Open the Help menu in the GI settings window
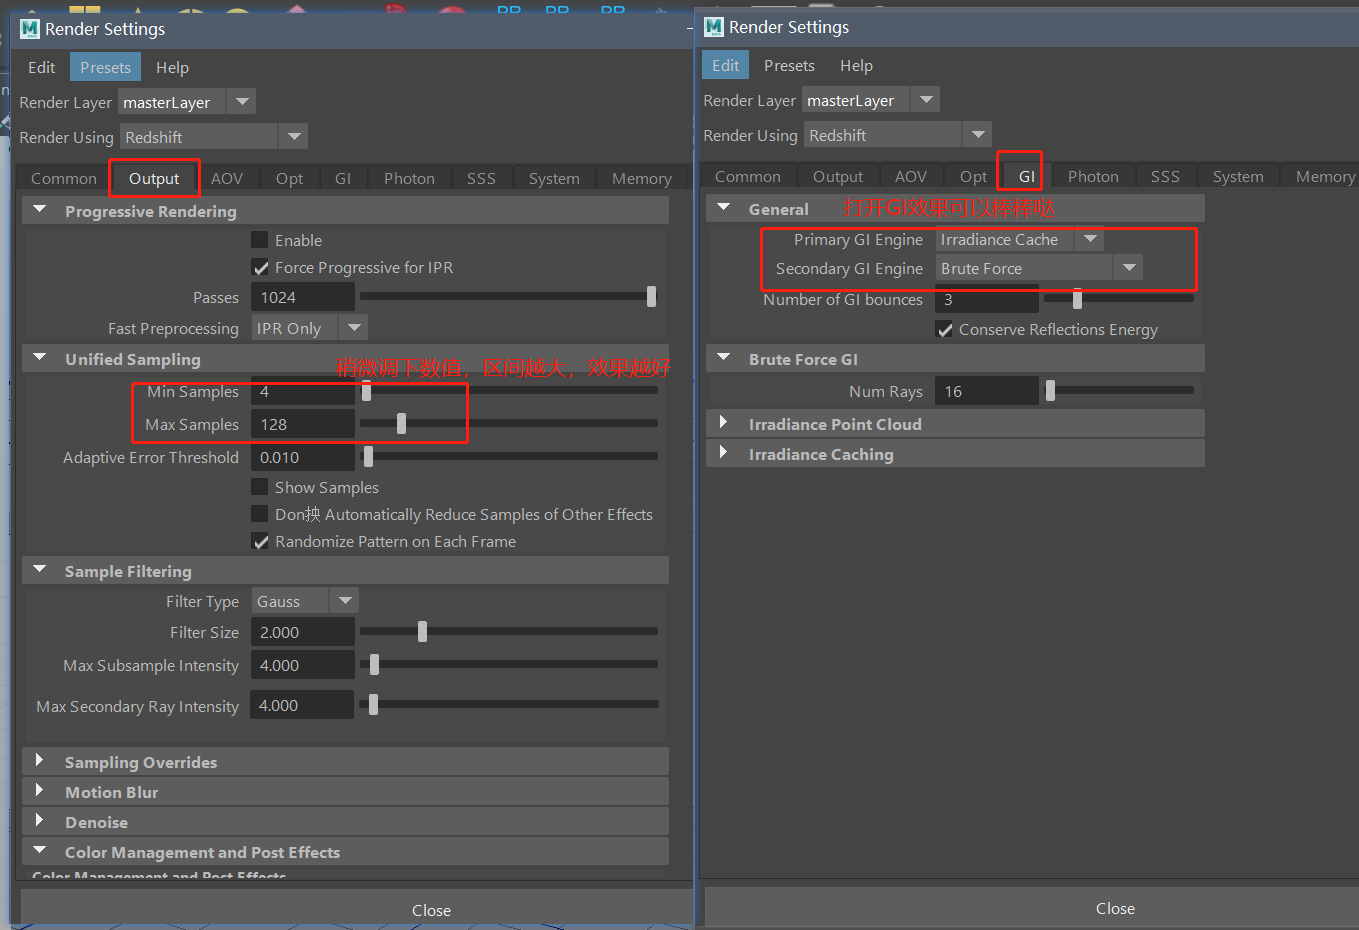This screenshot has height=930, width=1359. click(856, 65)
